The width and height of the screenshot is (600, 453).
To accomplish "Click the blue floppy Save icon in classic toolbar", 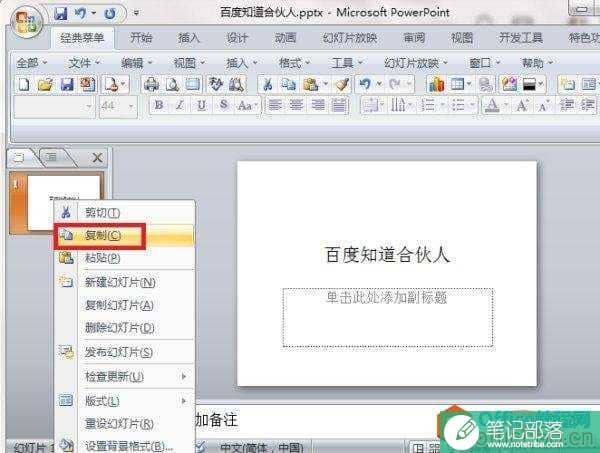I will pyautogui.click(x=67, y=84).
